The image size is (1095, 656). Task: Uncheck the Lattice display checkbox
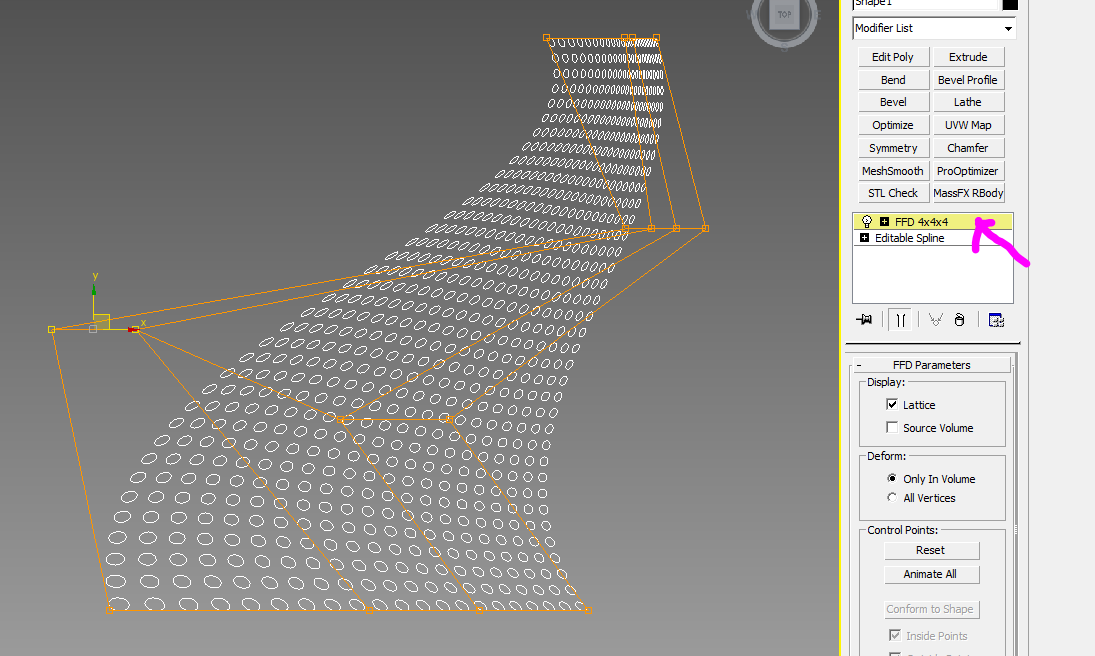click(892, 405)
